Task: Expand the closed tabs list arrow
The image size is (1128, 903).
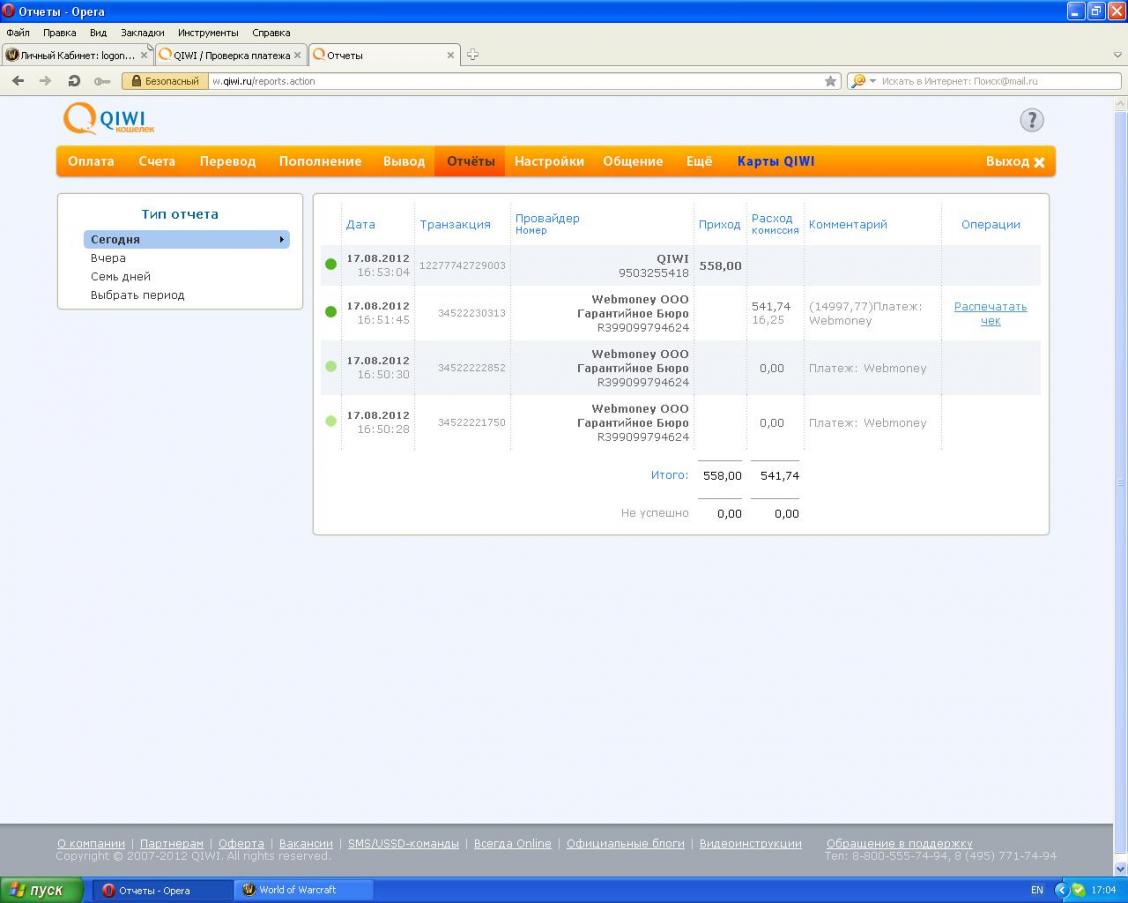Action: (1117, 55)
